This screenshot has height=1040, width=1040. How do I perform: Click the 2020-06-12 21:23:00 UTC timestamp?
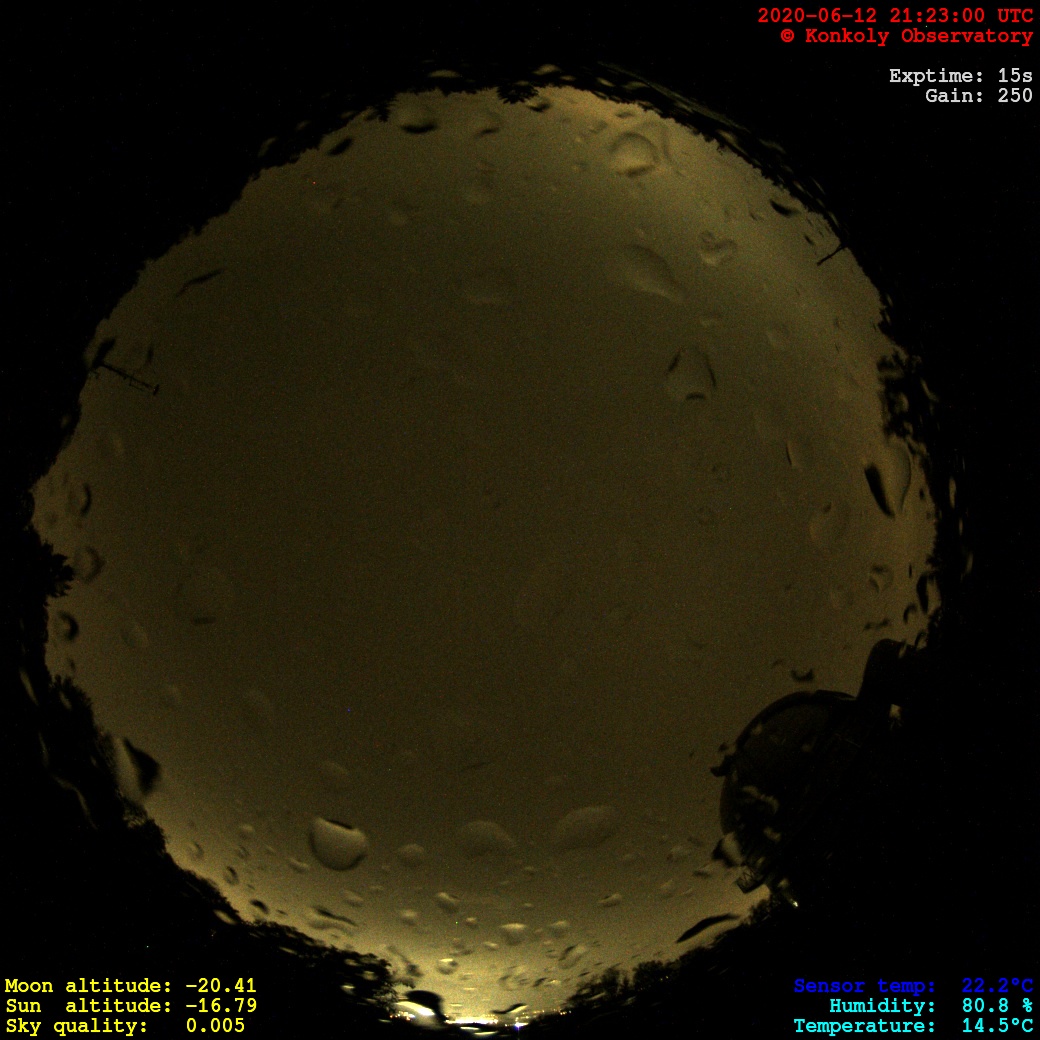tap(894, 16)
